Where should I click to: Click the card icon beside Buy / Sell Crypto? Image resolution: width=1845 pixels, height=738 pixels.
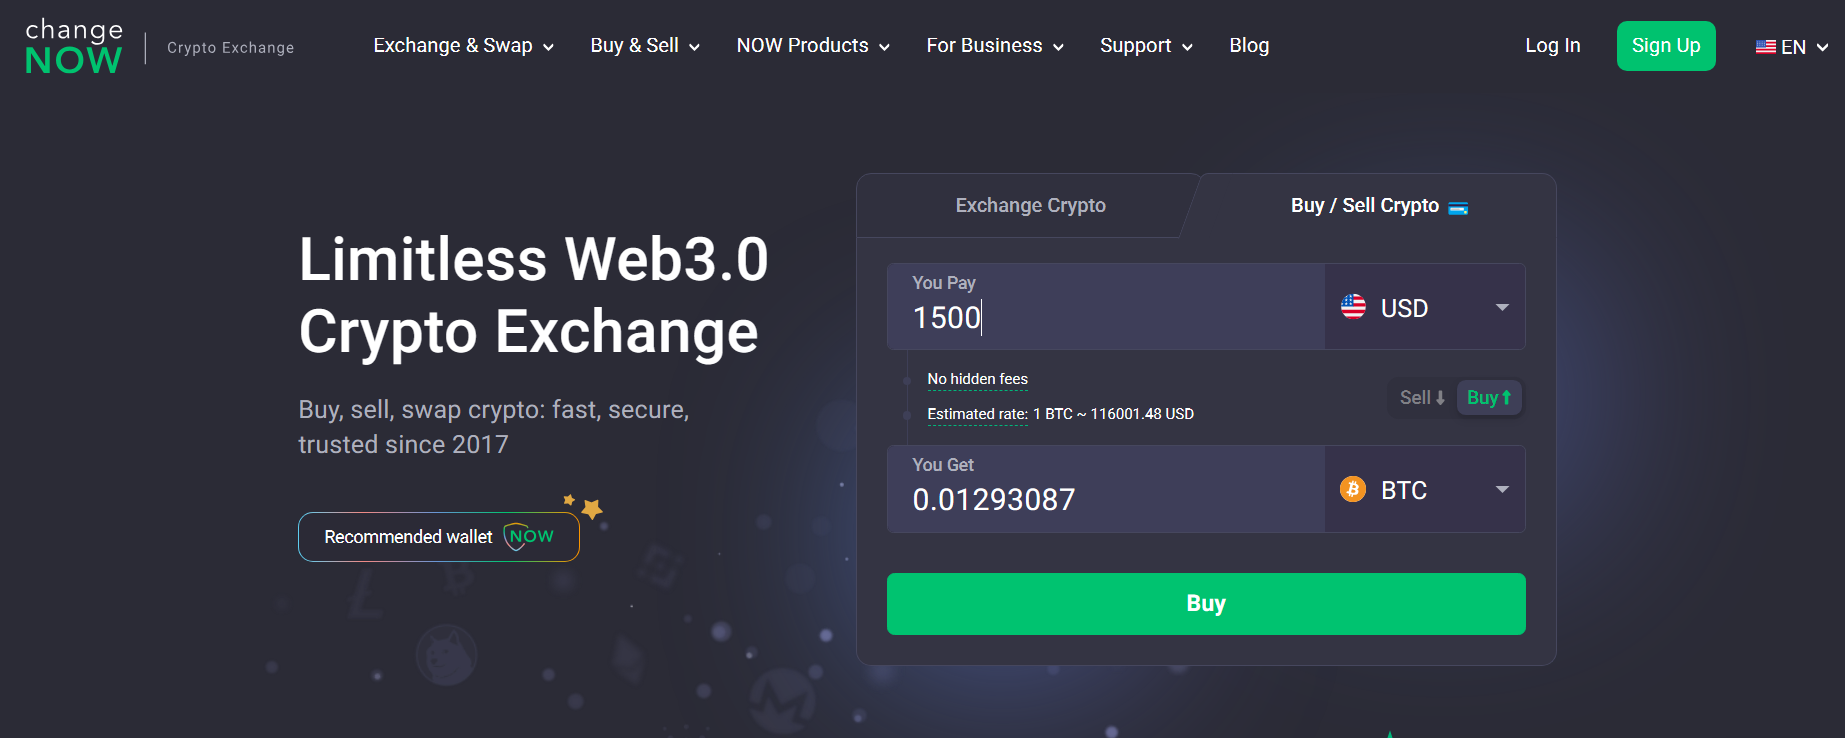point(1458,208)
